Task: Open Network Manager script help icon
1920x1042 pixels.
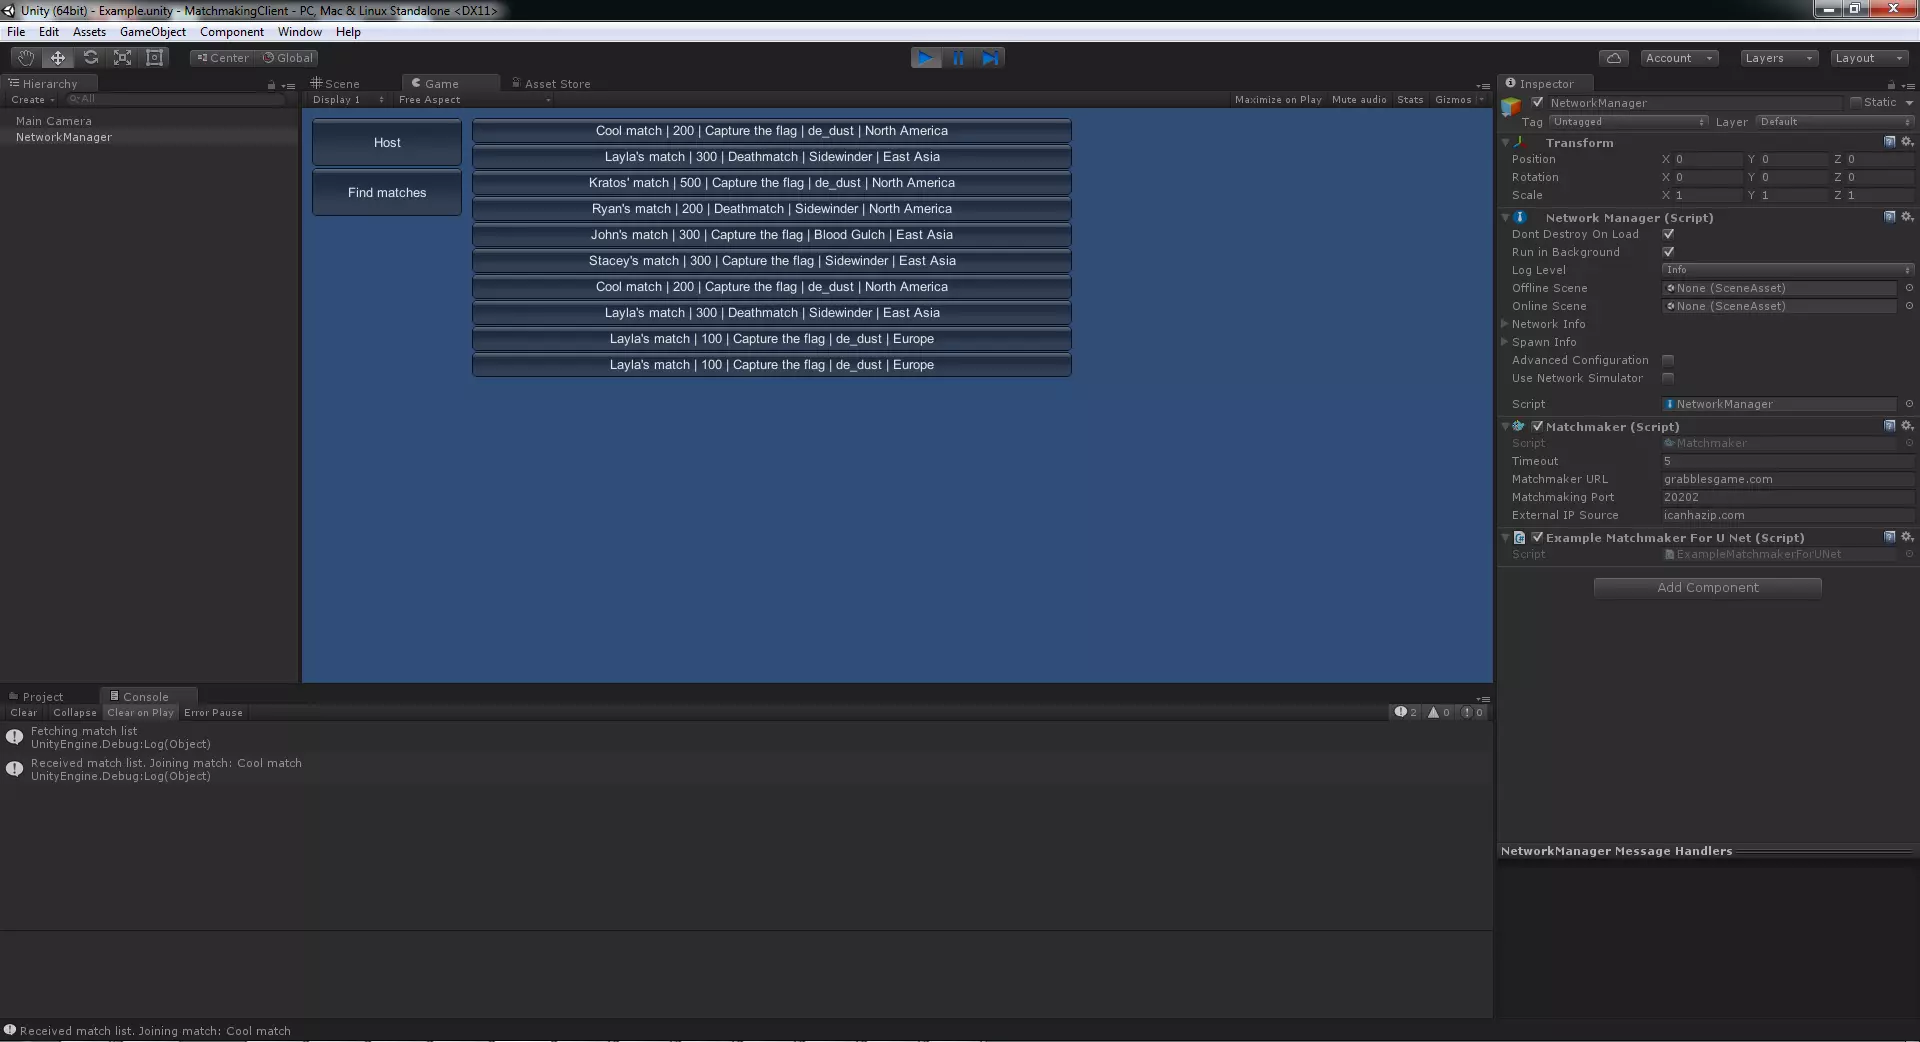Action: click(x=1889, y=217)
